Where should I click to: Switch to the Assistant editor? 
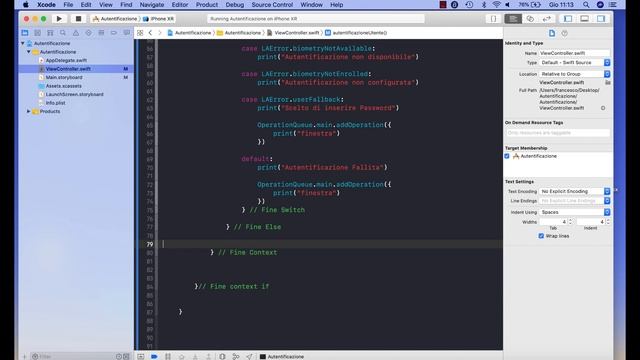[x=530, y=19]
